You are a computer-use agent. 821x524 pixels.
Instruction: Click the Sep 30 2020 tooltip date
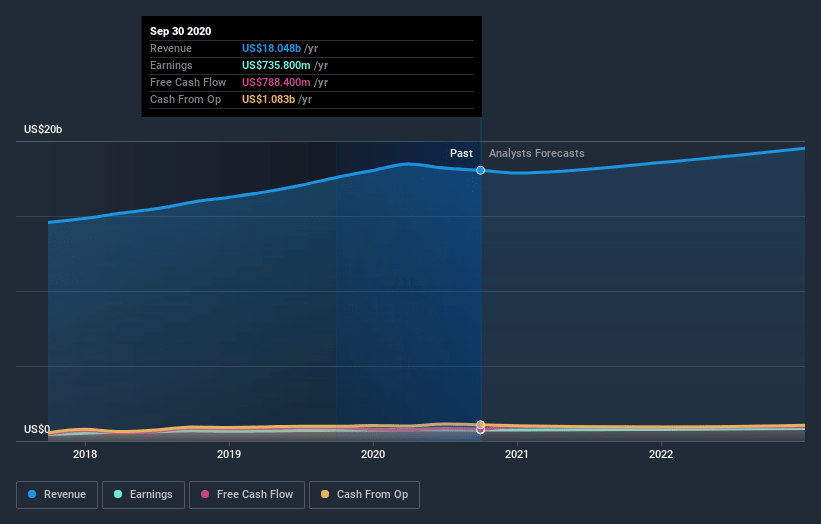pyautogui.click(x=181, y=31)
